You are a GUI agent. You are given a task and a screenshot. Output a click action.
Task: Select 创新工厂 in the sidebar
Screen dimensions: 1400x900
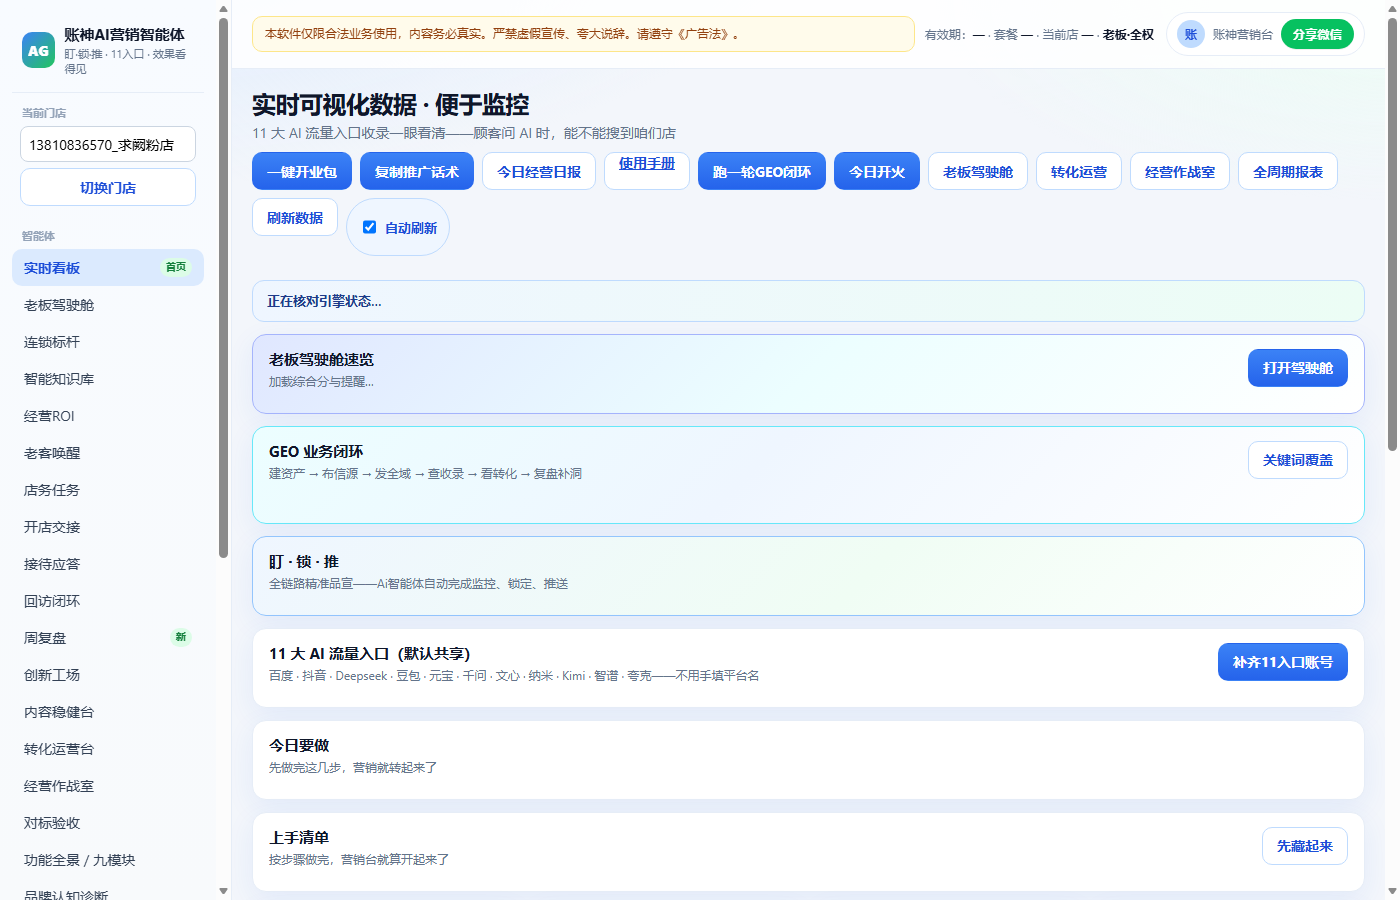[108, 674]
